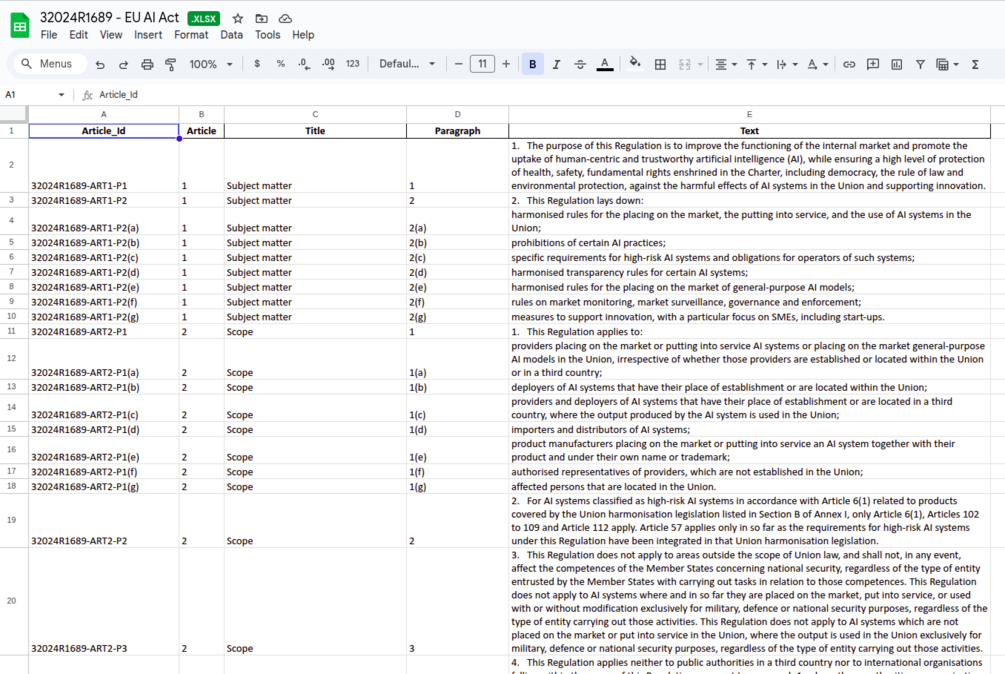This screenshot has width=1005, height=674.
Task: Select cell 32024R1689-ART2-P3
Action: coord(104,601)
